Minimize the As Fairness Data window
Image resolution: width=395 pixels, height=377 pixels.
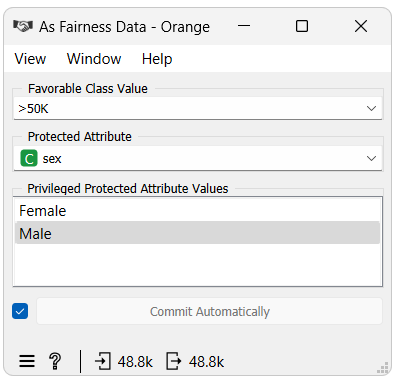pyautogui.click(x=244, y=26)
